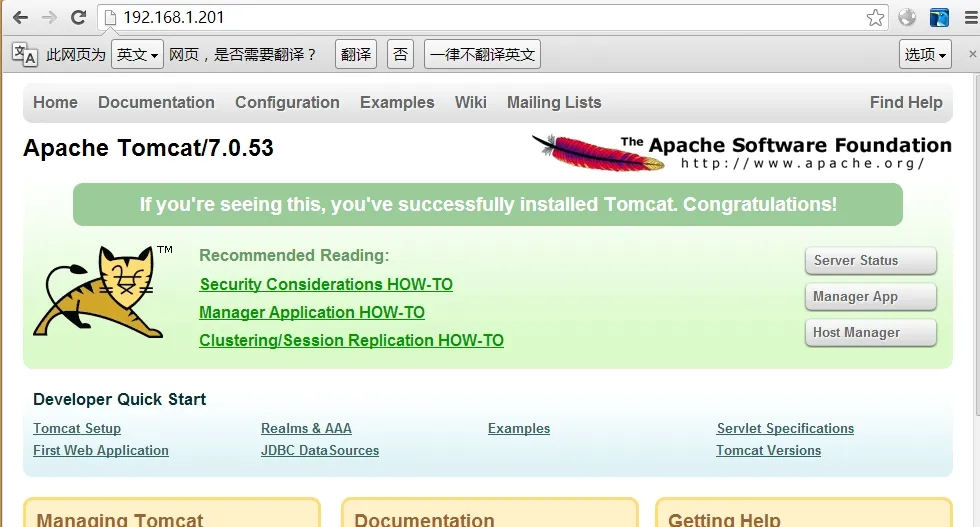
Task: Open the First Web Application link
Action: click(101, 451)
